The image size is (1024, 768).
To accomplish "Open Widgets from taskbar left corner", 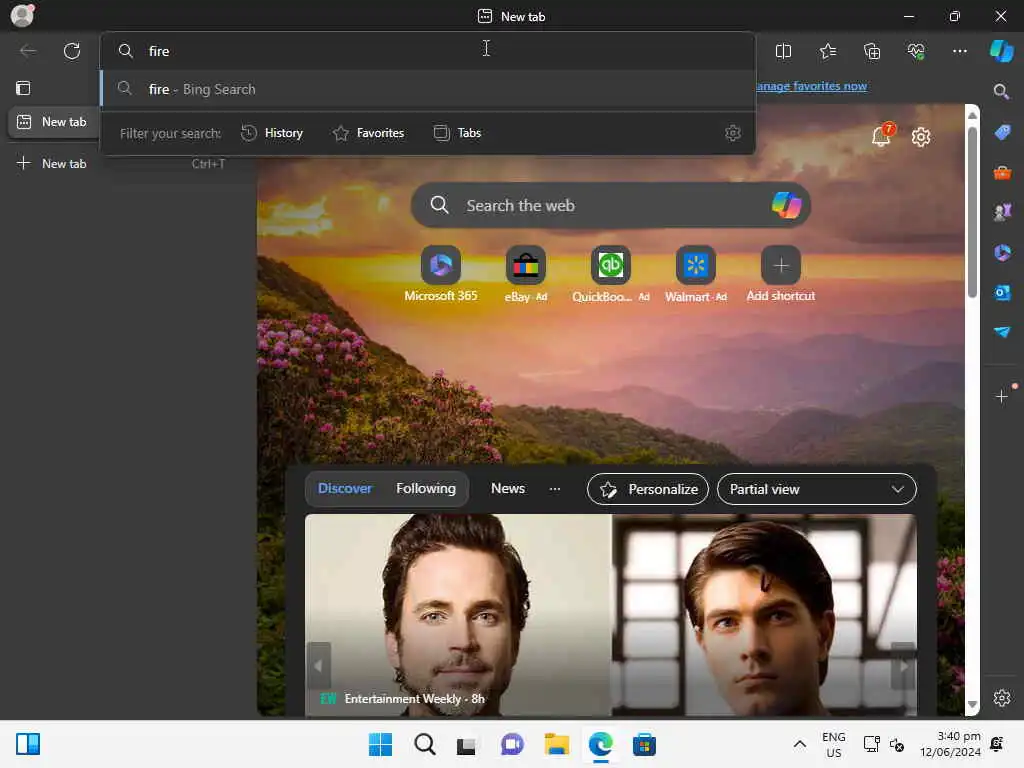I will click(28, 744).
